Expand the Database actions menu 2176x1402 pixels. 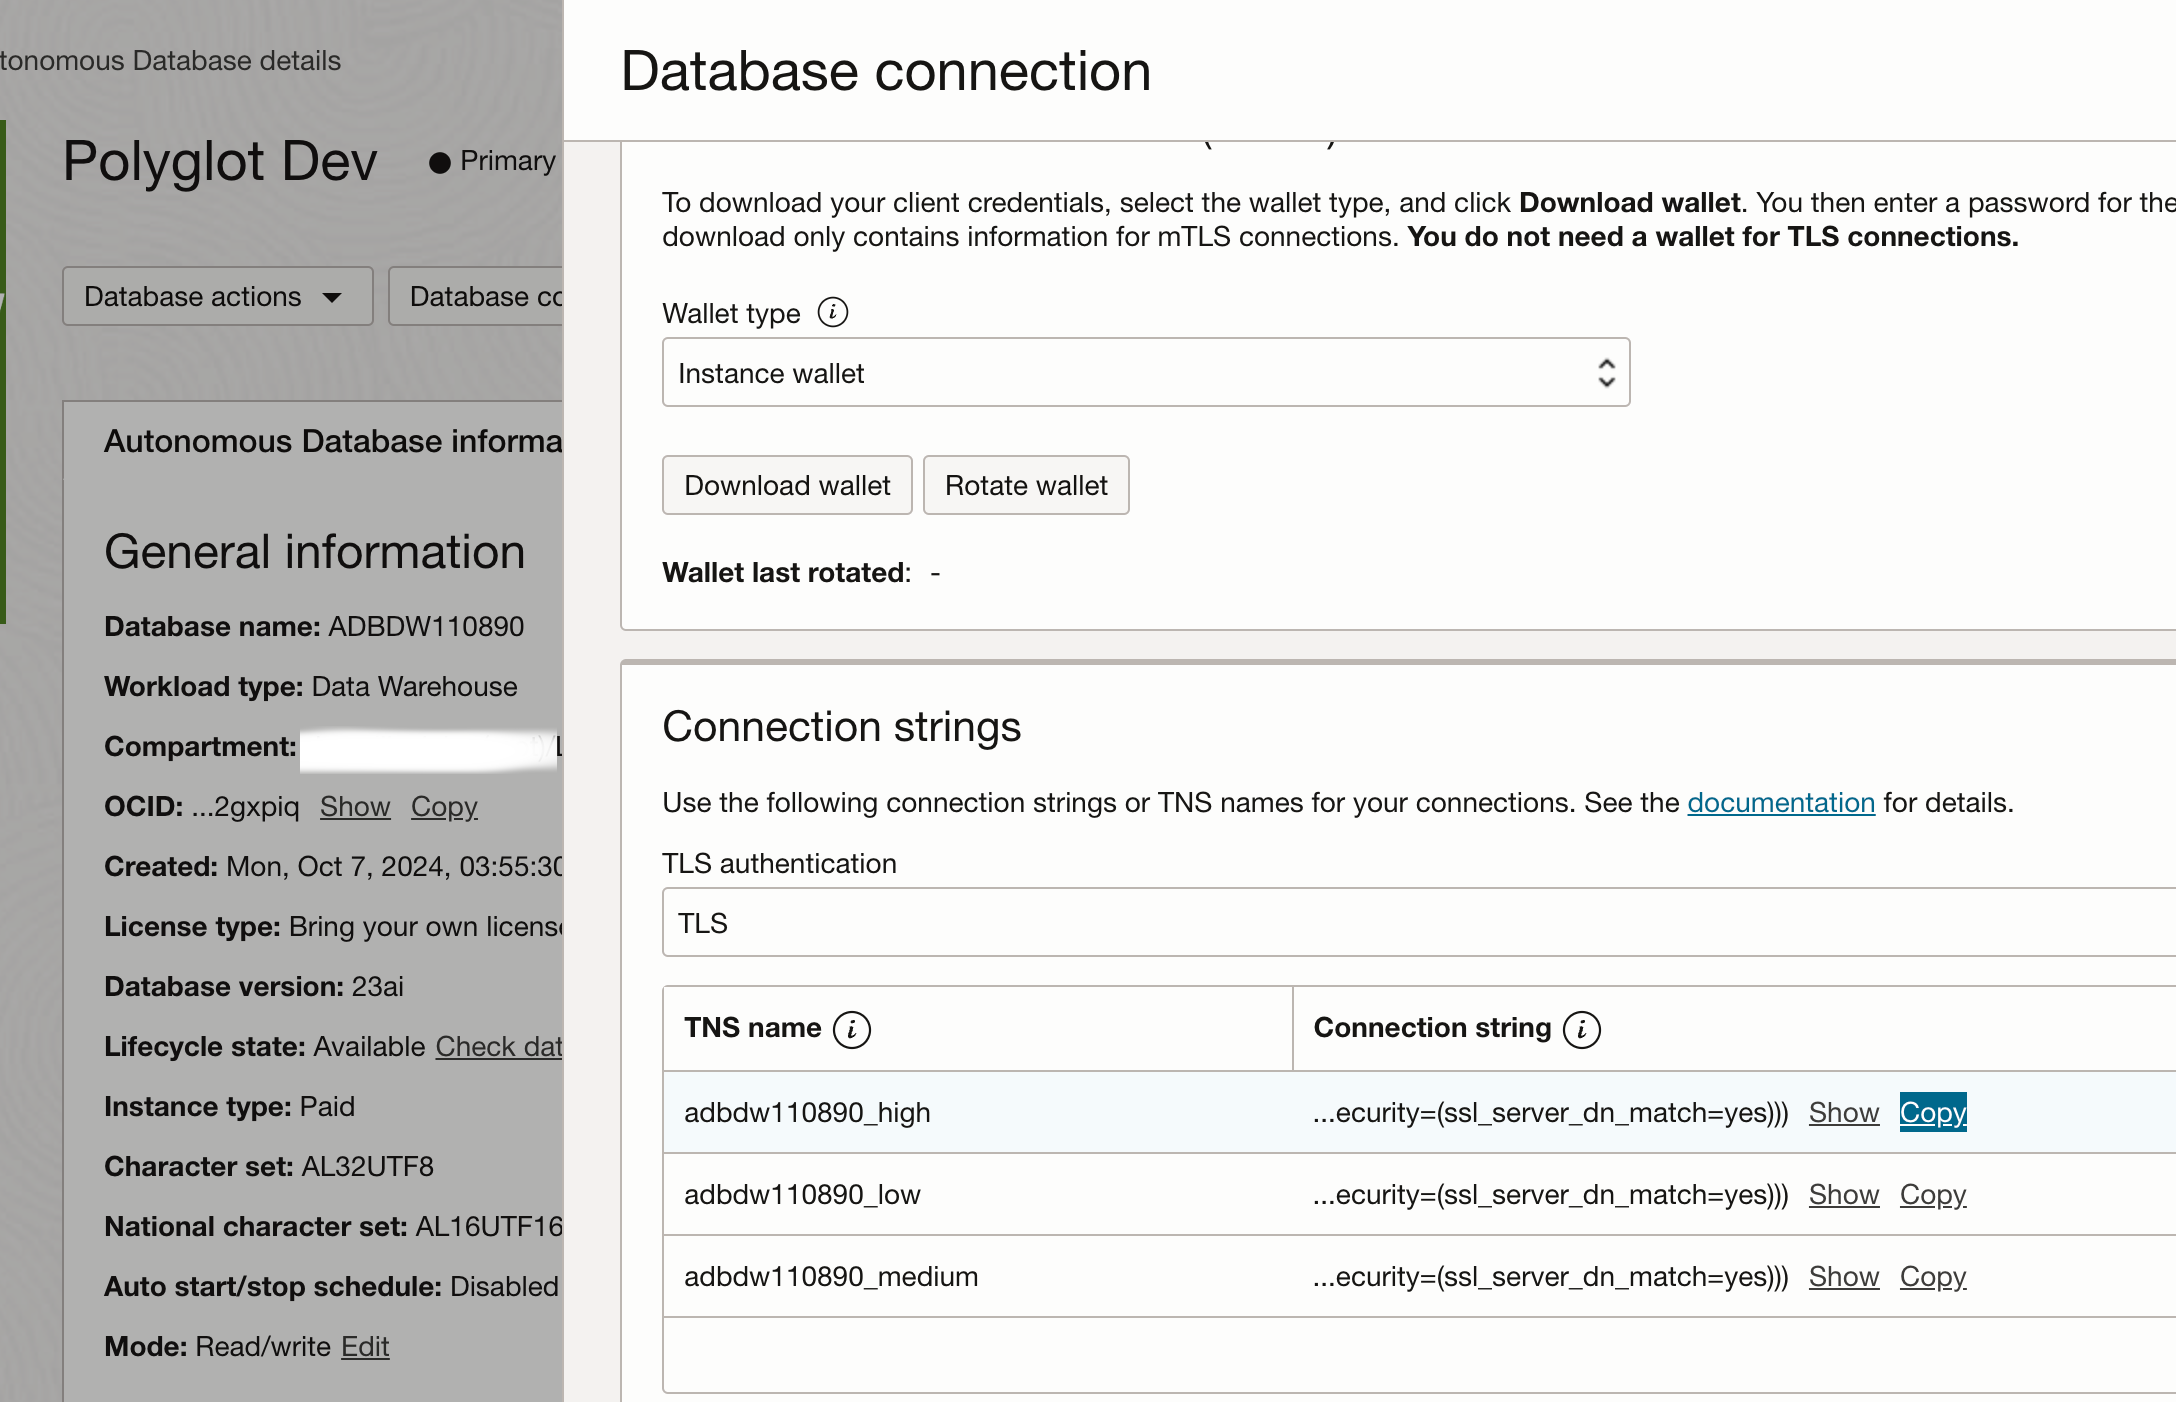point(217,296)
